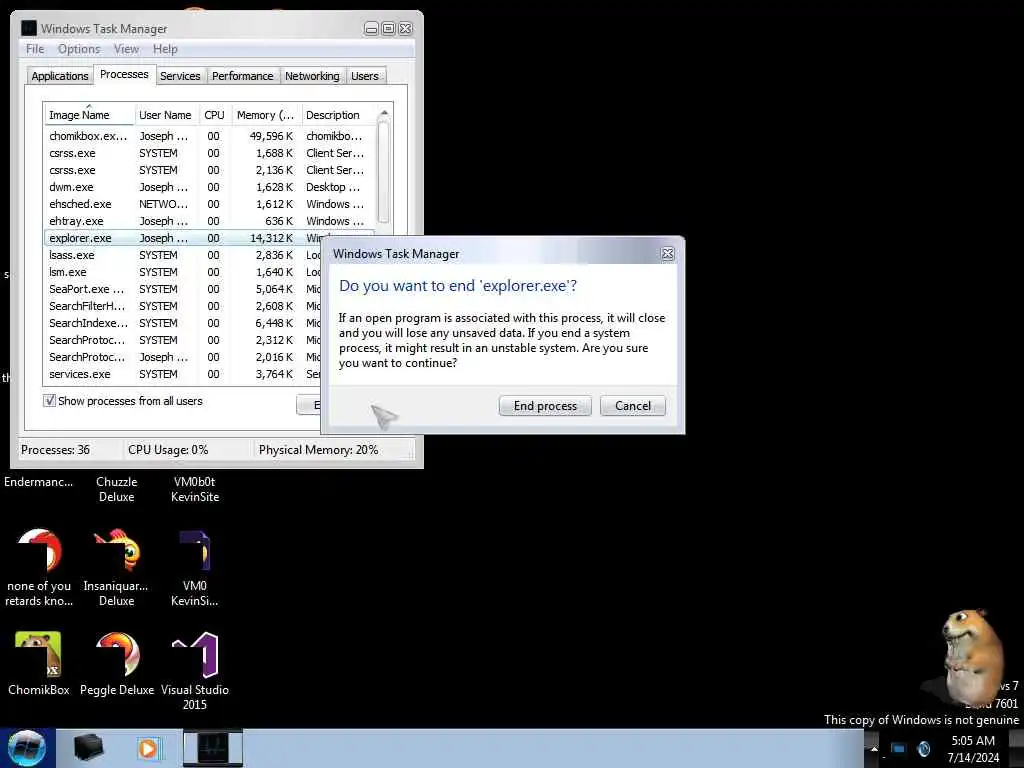Switch to the Users tab
Screen dimensions: 1024x768
pyautogui.click(x=364, y=76)
